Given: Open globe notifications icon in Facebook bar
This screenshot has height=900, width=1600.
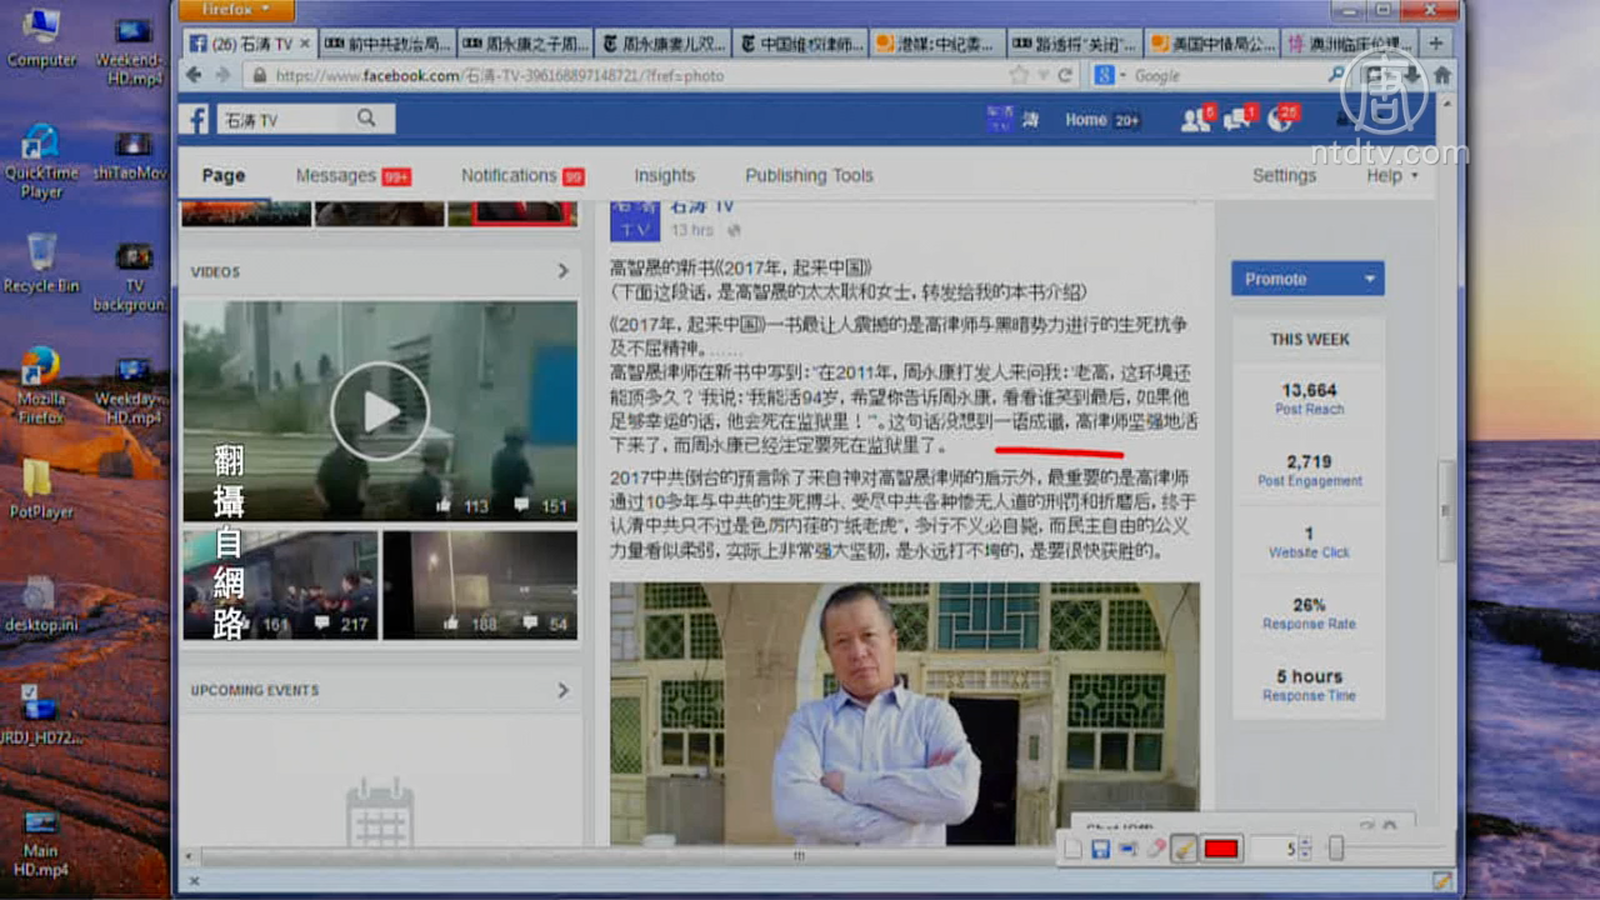Looking at the screenshot, I should click(x=1280, y=120).
